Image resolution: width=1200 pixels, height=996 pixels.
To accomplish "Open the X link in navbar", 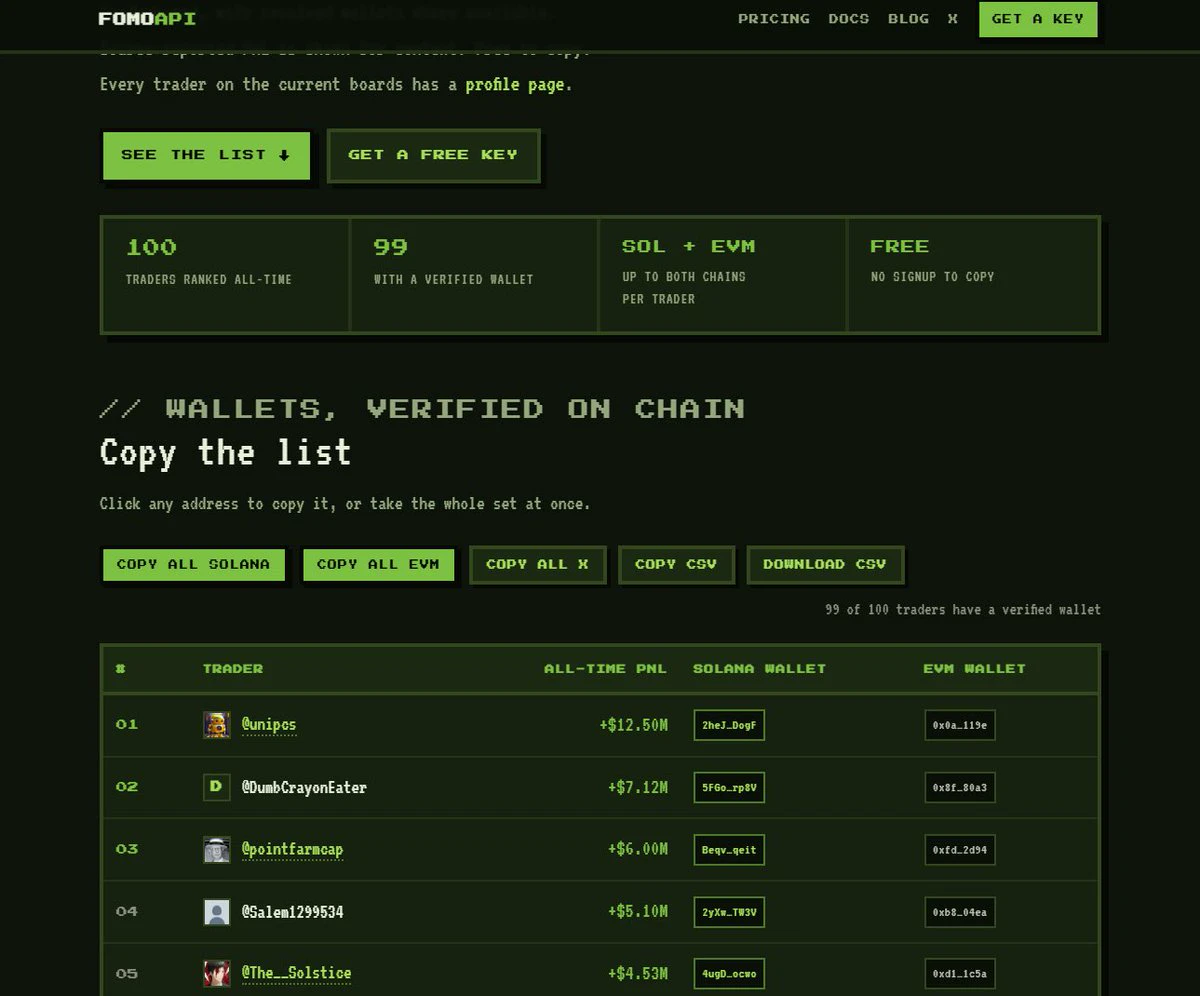I will click(x=953, y=19).
